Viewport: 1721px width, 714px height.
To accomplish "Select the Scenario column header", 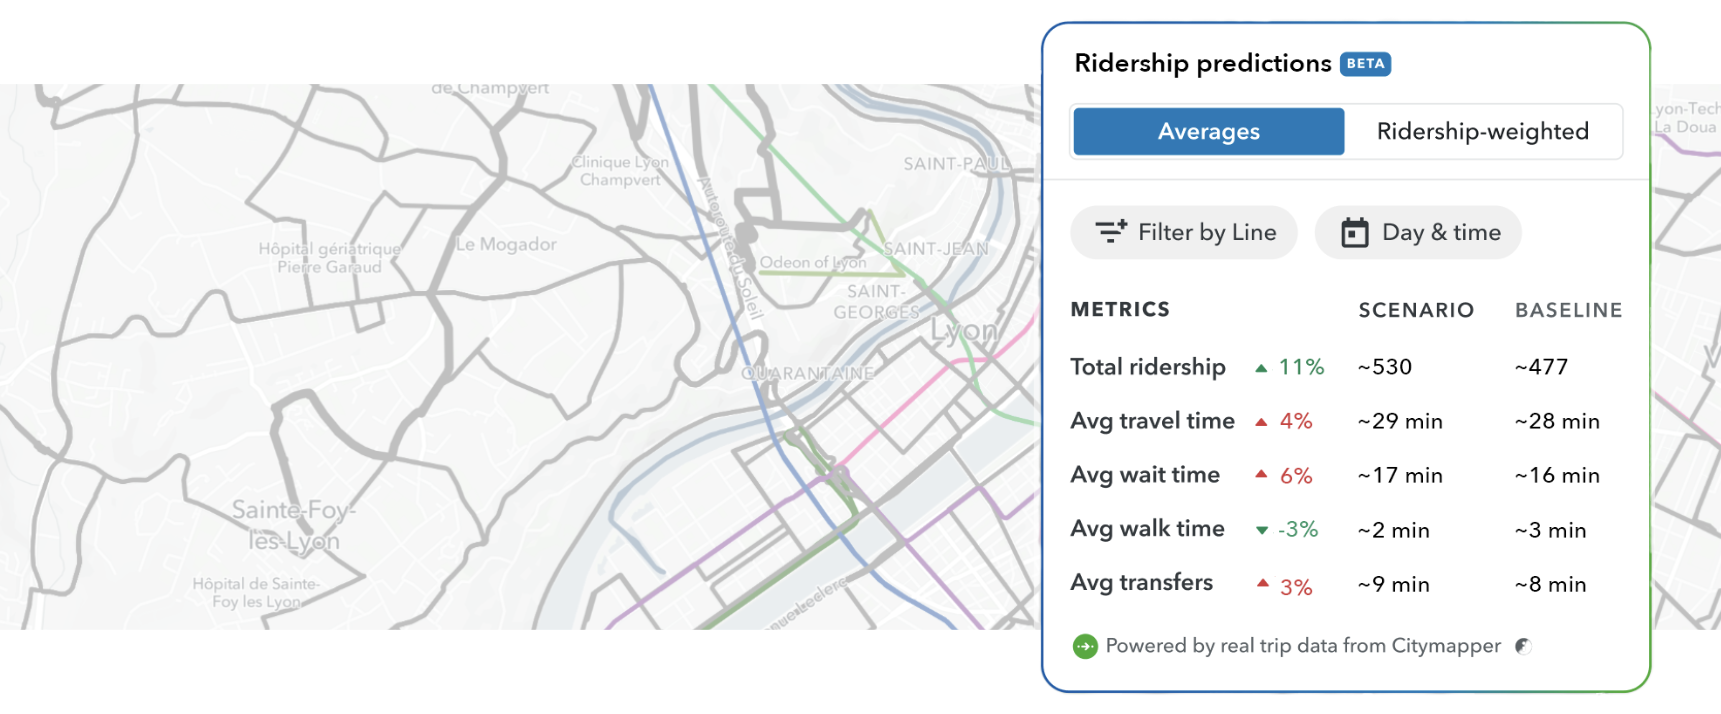I will click(x=1416, y=310).
